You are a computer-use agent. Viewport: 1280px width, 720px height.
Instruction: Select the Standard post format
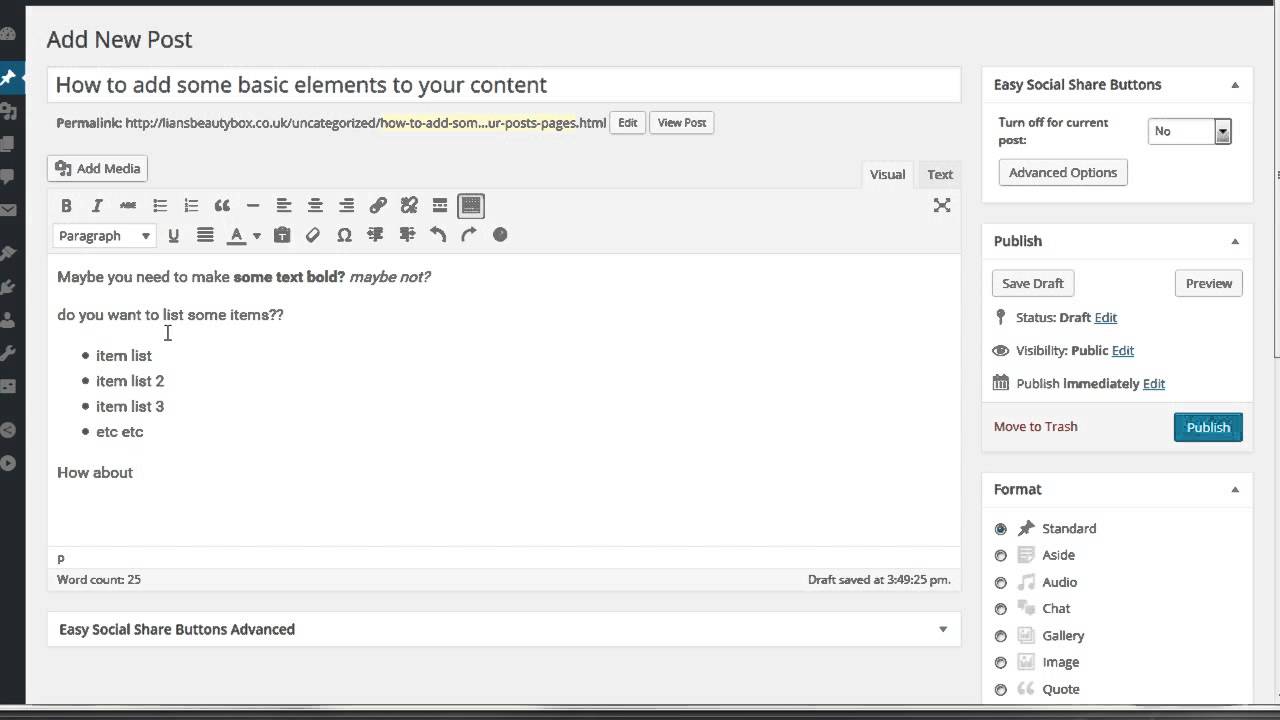pyautogui.click(x=1001, y=529)
